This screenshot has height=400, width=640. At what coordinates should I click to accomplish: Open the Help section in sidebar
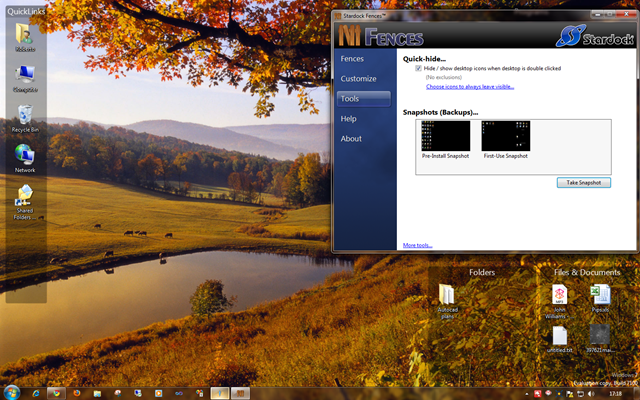(x=348, y=119)
